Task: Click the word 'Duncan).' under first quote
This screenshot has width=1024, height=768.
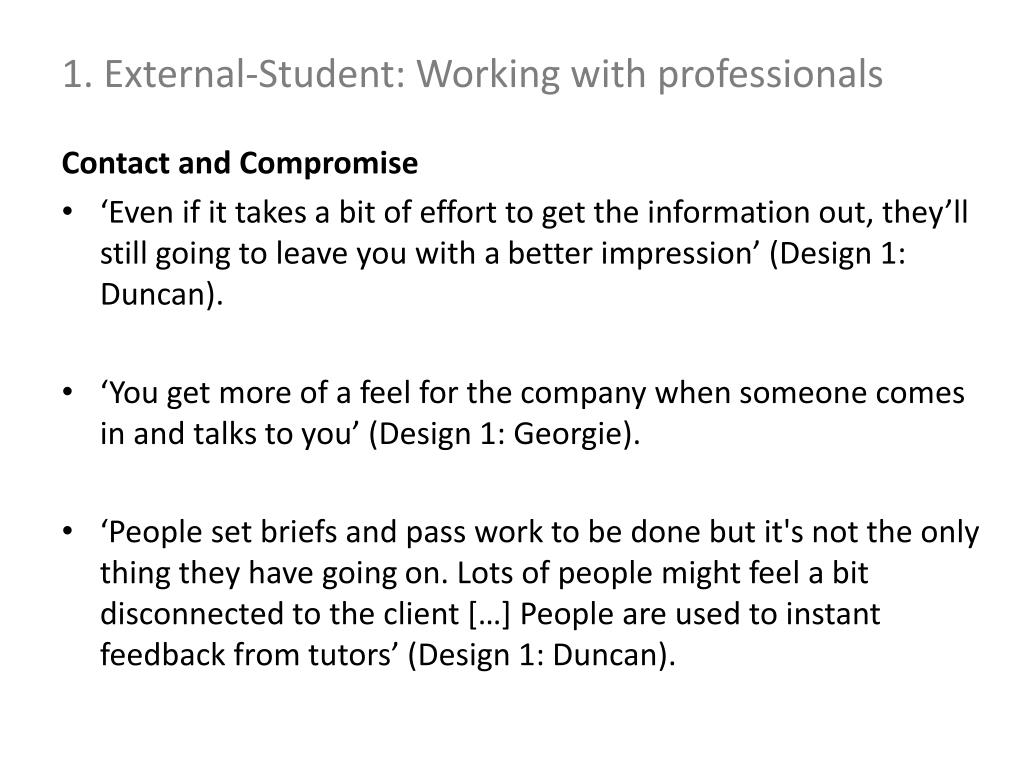Action: [162, 294]
